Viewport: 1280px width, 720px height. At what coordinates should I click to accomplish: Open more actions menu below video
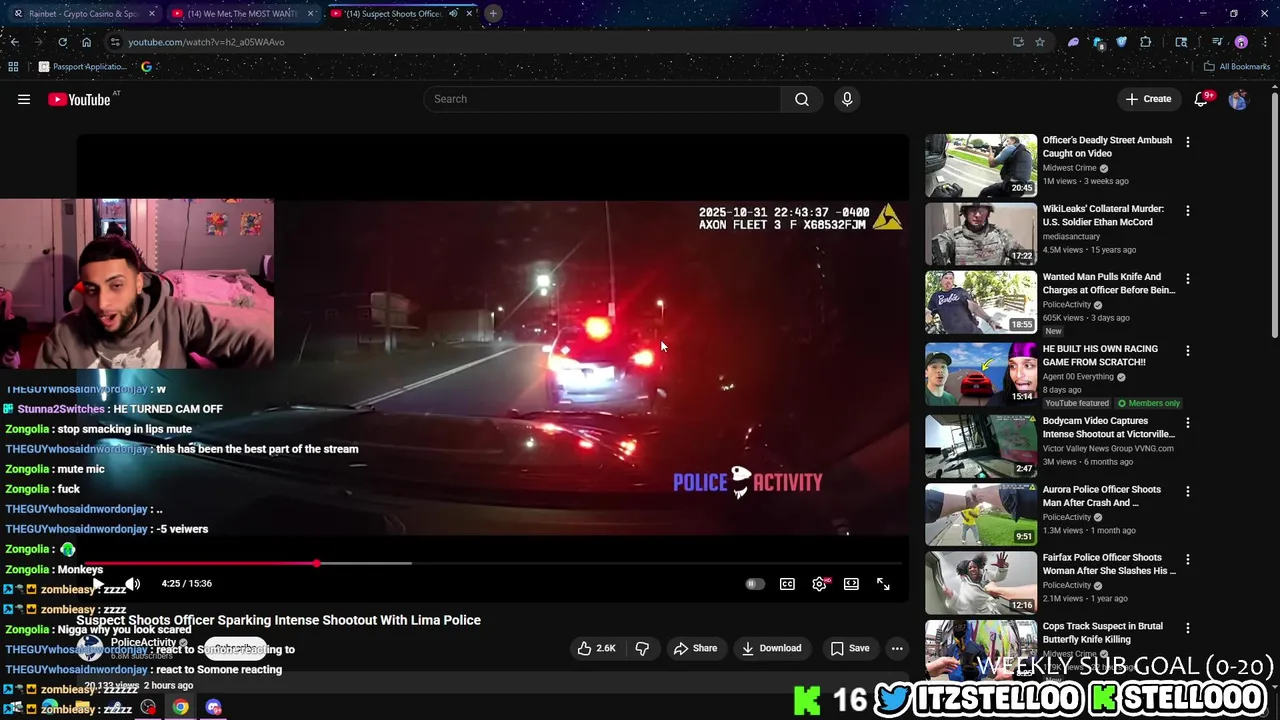897,648
